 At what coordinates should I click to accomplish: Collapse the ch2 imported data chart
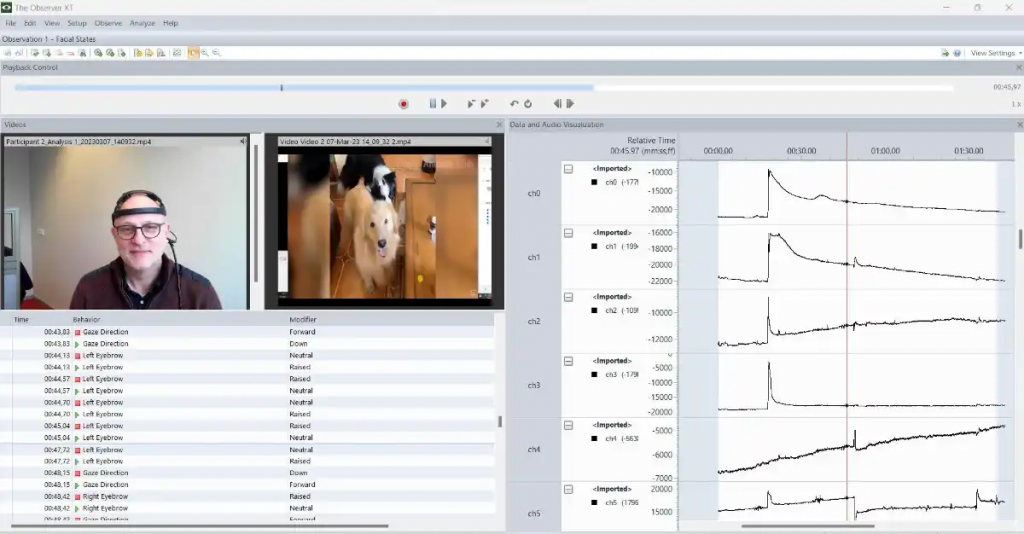pos(568,297)
